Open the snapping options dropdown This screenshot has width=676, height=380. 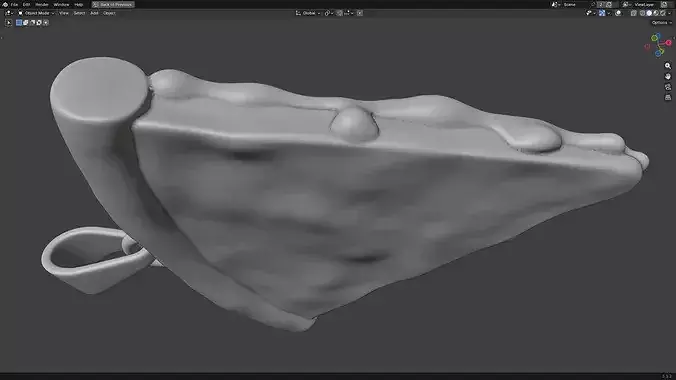point(349,13)
